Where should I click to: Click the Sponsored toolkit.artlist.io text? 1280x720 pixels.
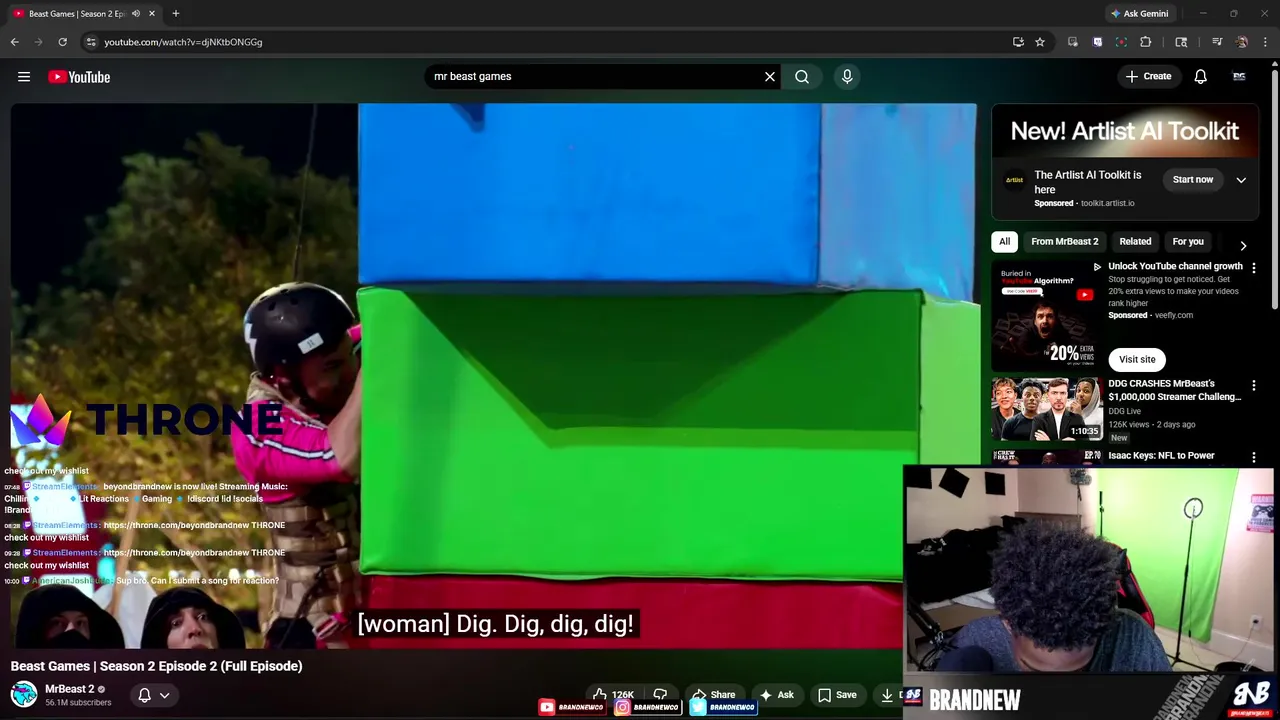1084,203
